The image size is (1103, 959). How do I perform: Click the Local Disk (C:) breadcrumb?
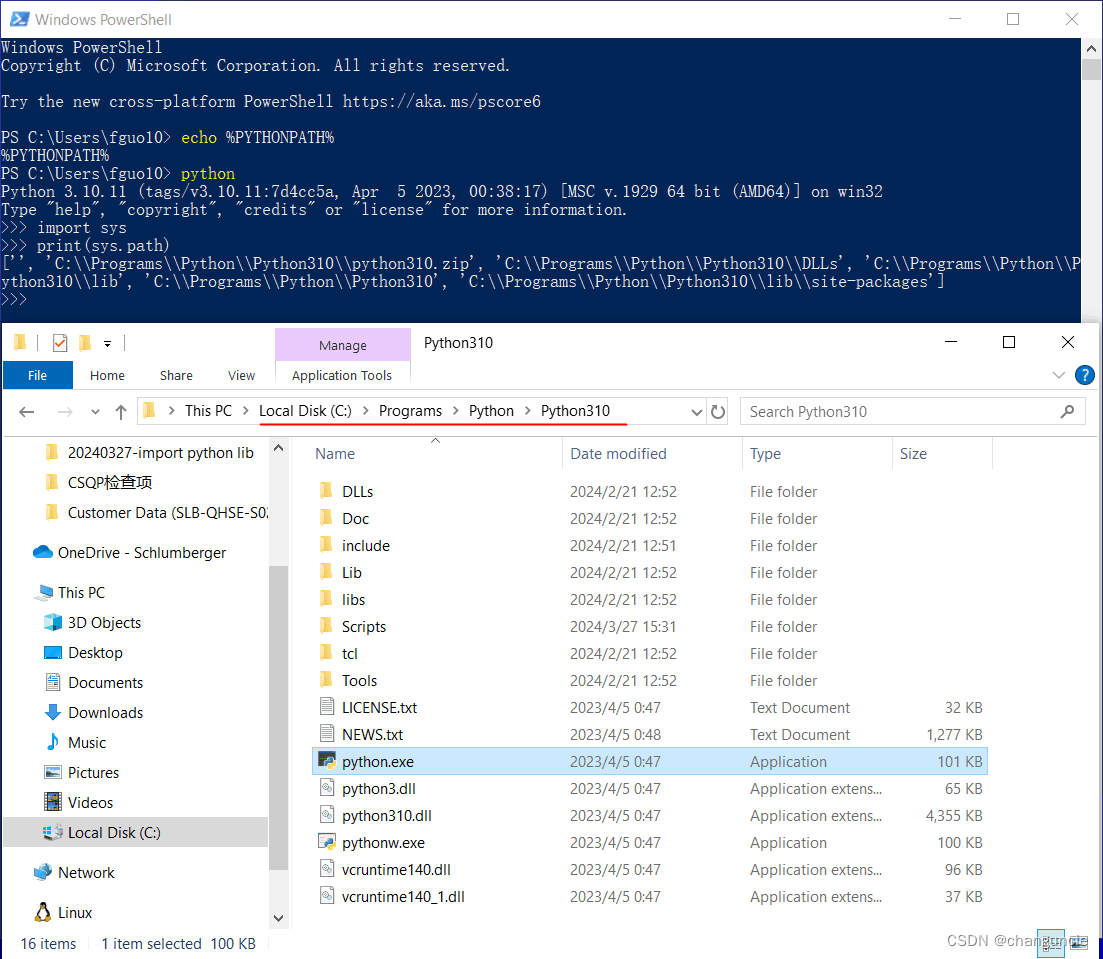[x=305, y=411]
